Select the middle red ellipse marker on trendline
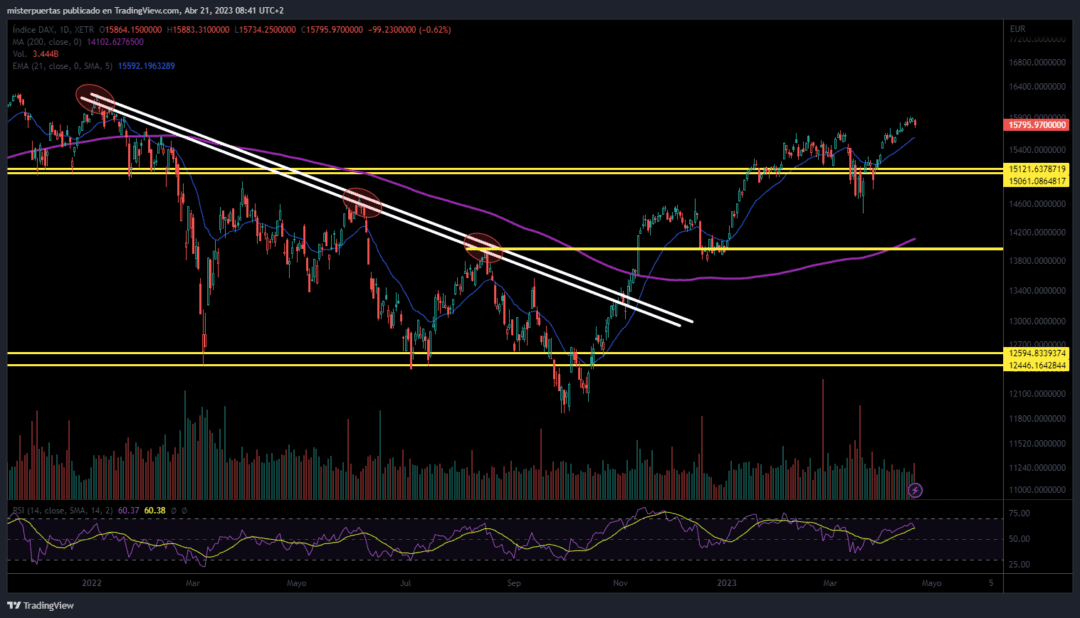 tap(362, 203)
